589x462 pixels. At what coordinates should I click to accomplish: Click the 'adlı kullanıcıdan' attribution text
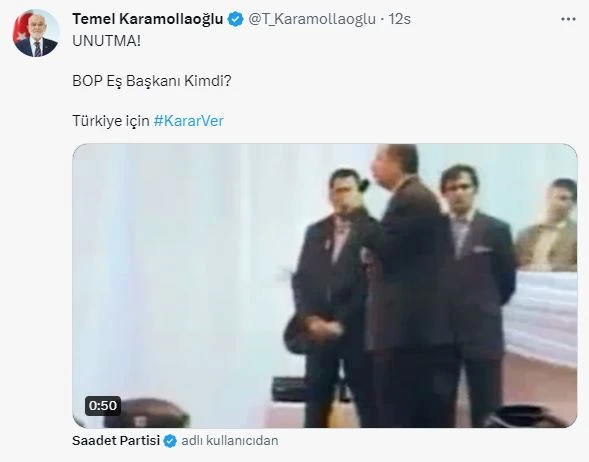230,440
